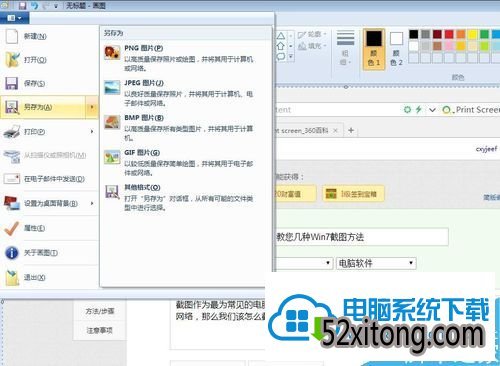This screenshot has width=500, height=366.
Task: Select the 注意事项 side tab
Action: click(100, 330)
